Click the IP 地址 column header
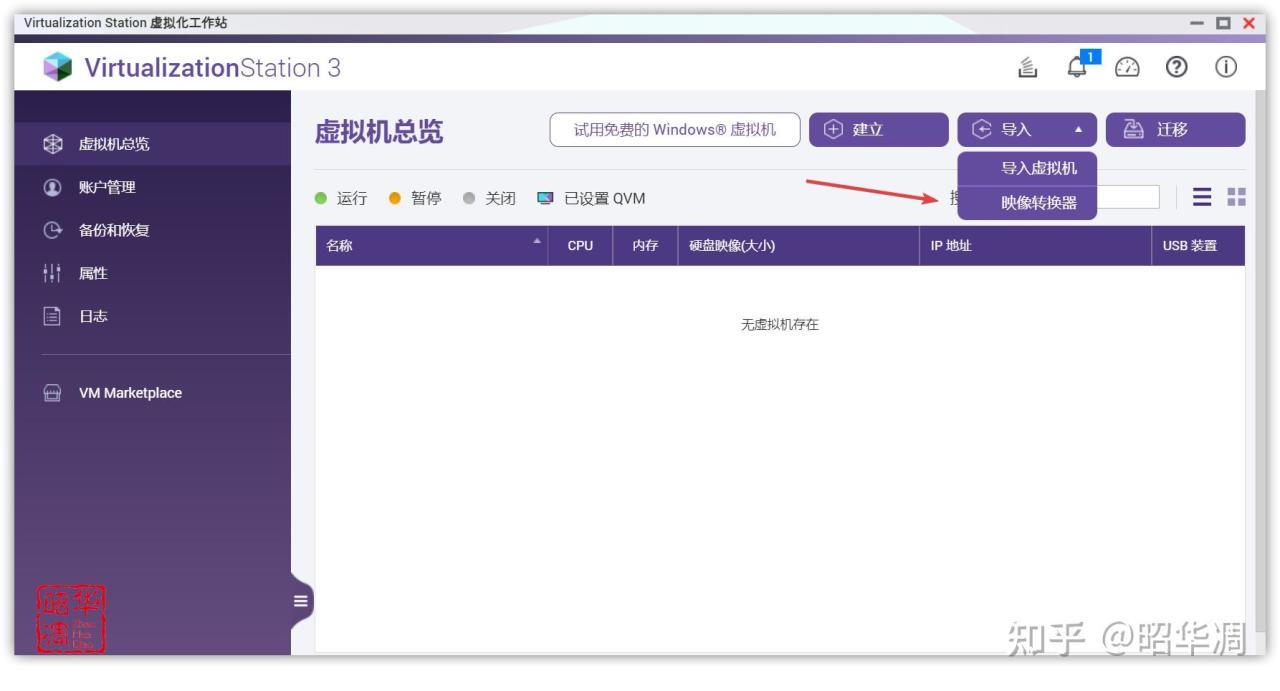The image size is (1280, 691). (x=1035, y=245)
